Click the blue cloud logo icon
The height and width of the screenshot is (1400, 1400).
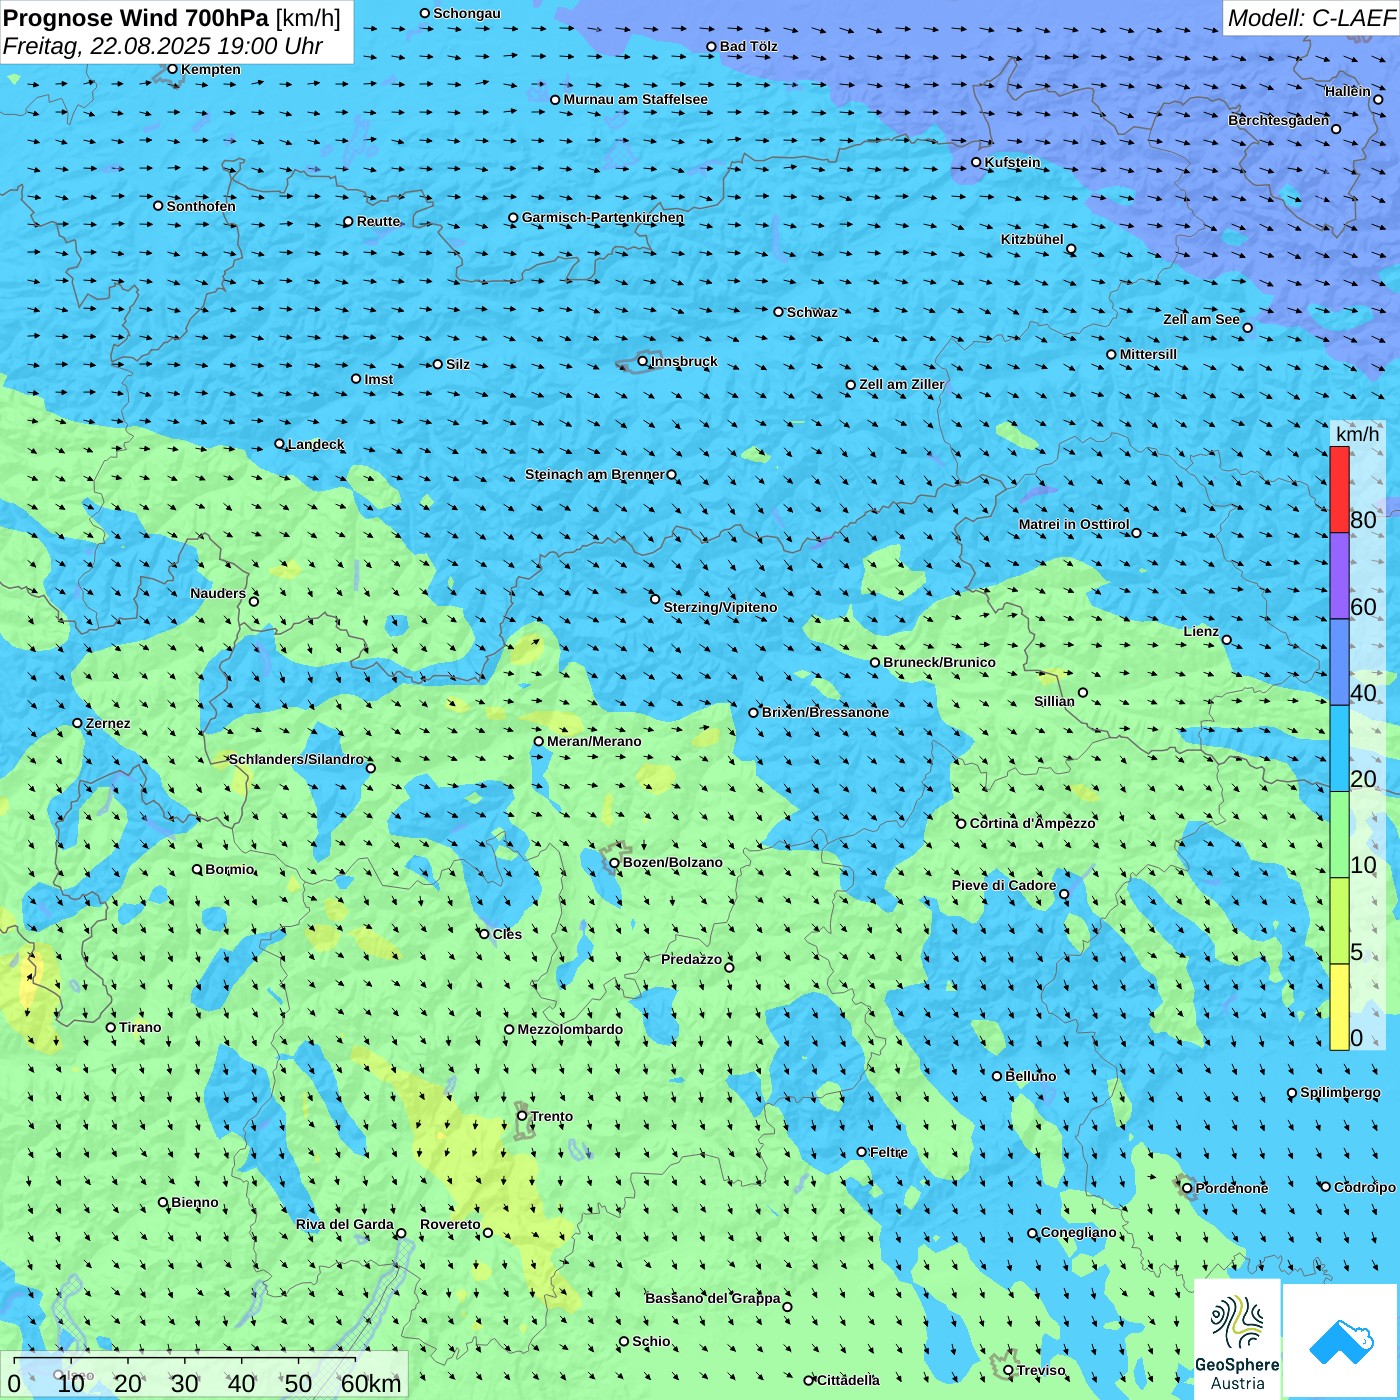tap(1341, 1341)
